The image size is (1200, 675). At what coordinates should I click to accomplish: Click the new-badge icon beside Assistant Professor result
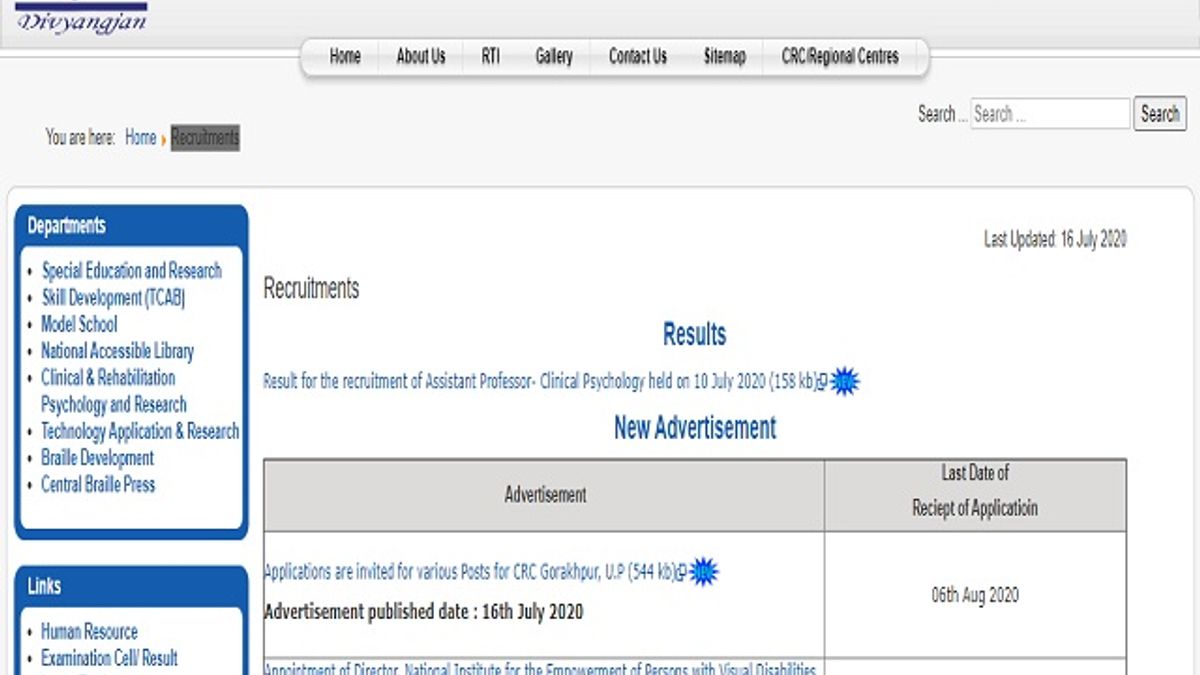coord(845,381)
